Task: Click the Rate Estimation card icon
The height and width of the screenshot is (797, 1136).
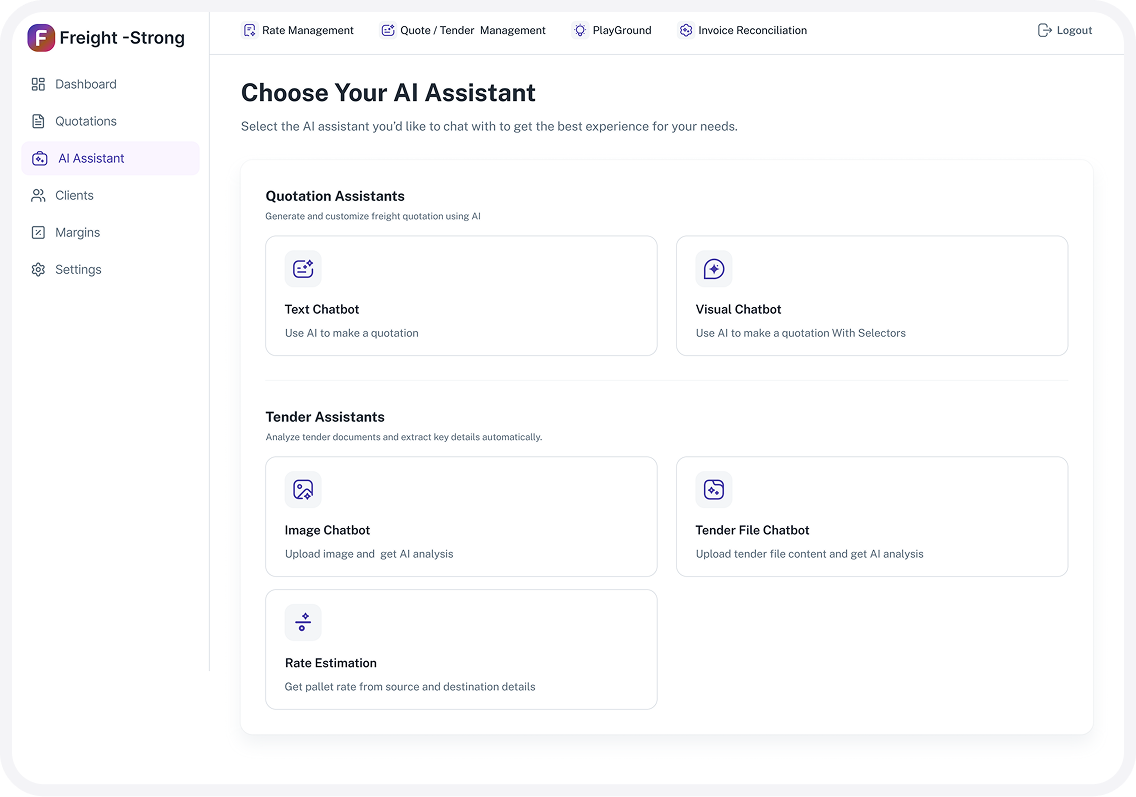Action: coord(303,622)
